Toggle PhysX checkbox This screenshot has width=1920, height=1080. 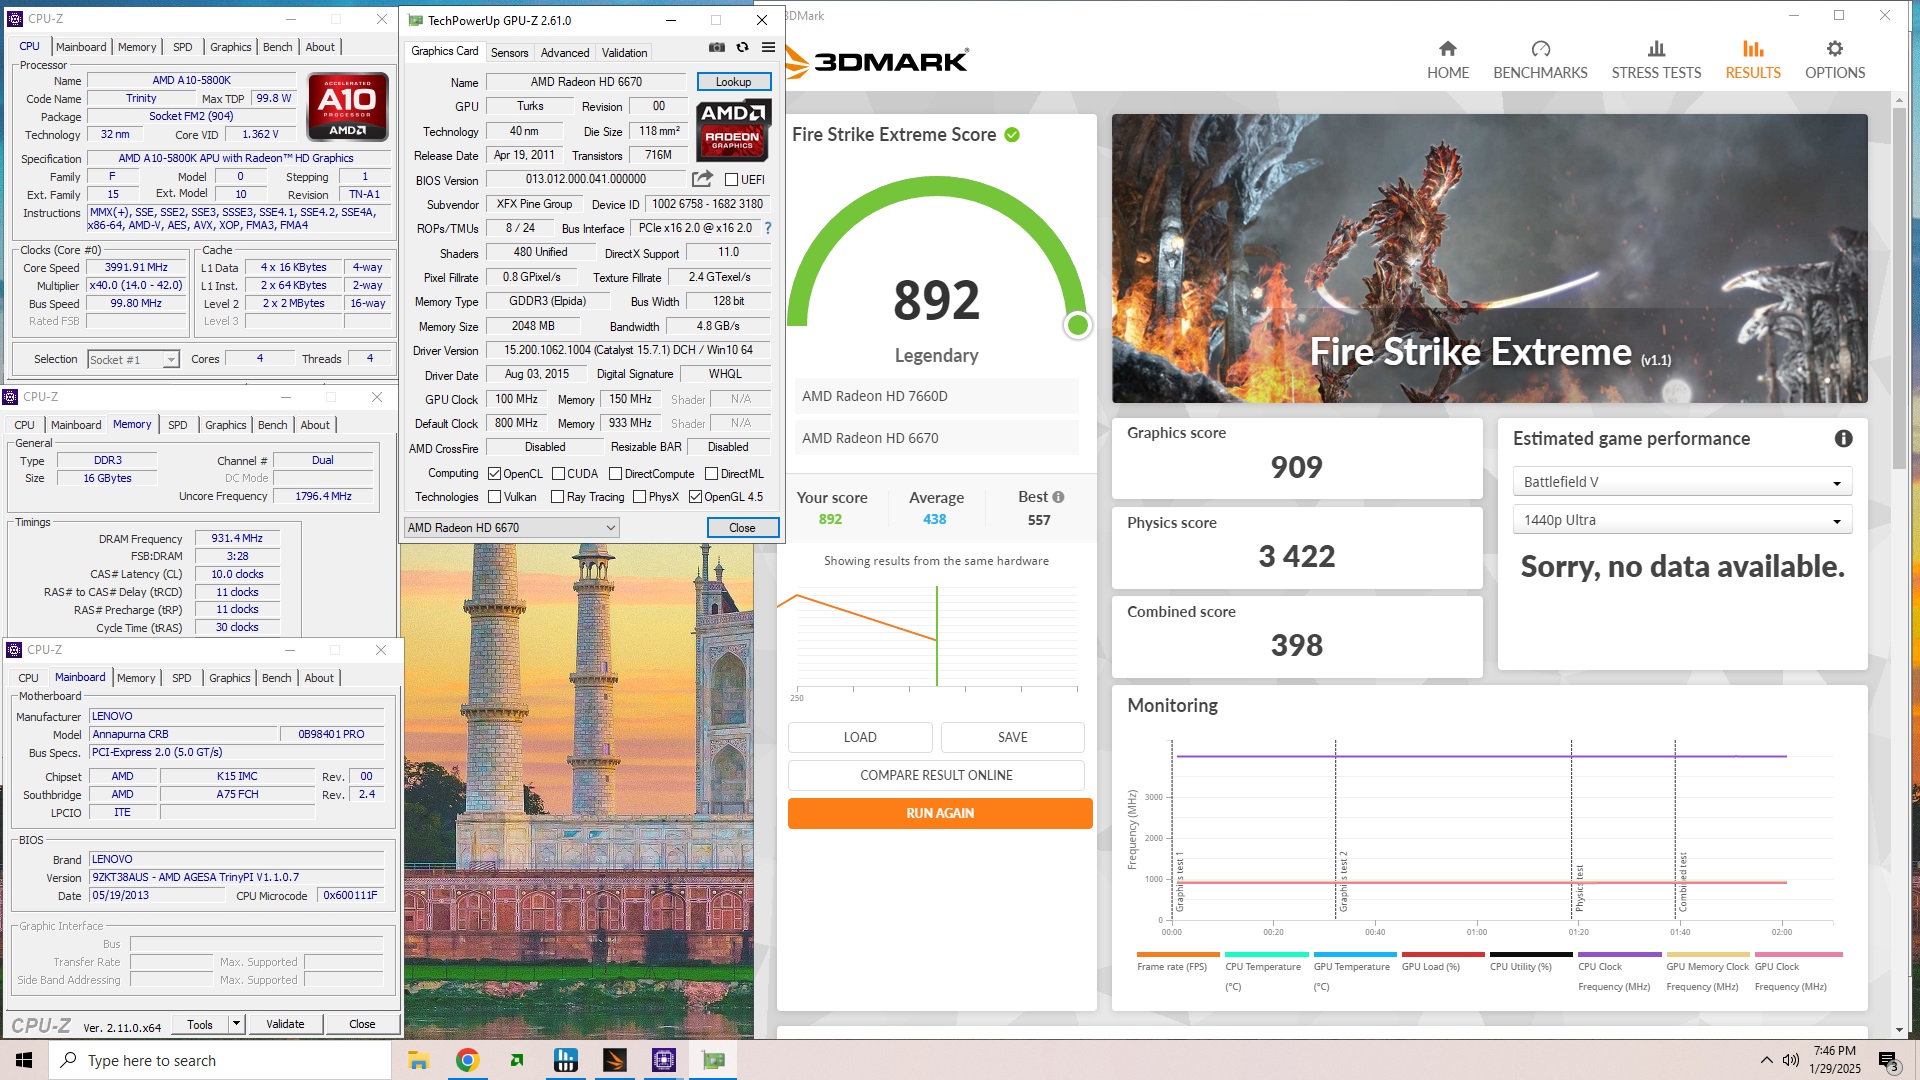coord(639,497)
